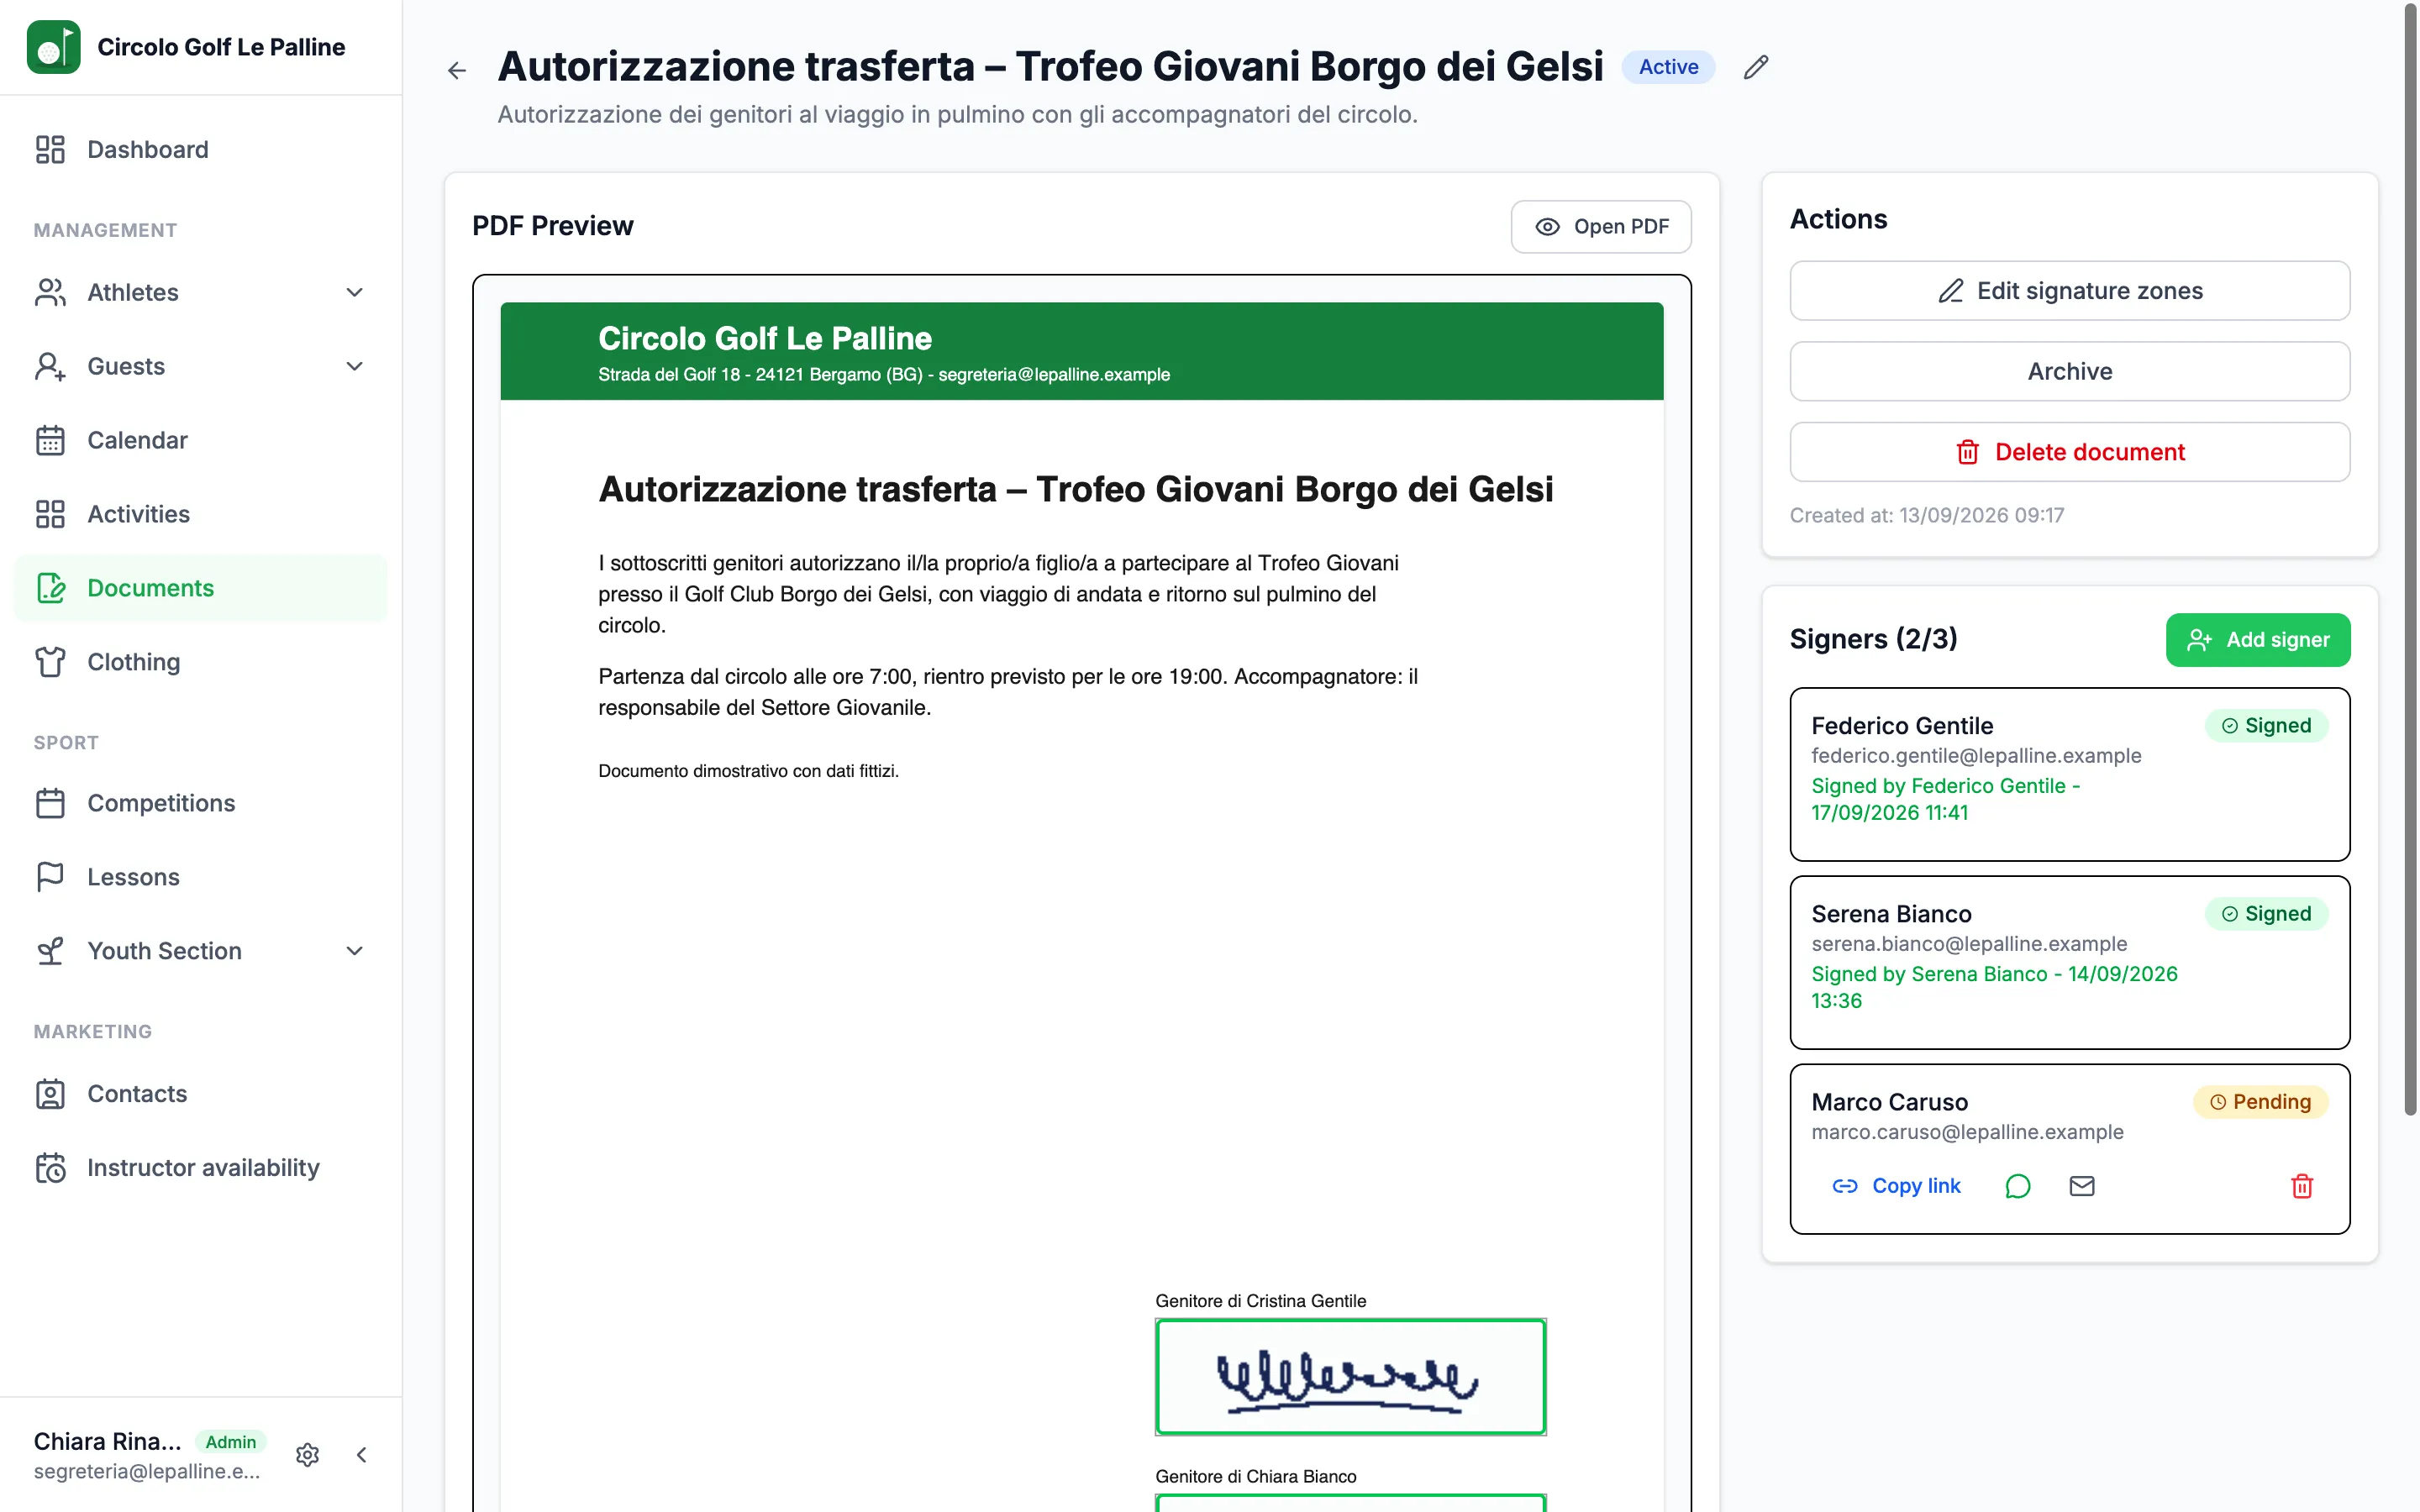Click the Circolo Golf Le Palline logo
The width and height of the screenshot is (2420, 1512).
point(53,47)
